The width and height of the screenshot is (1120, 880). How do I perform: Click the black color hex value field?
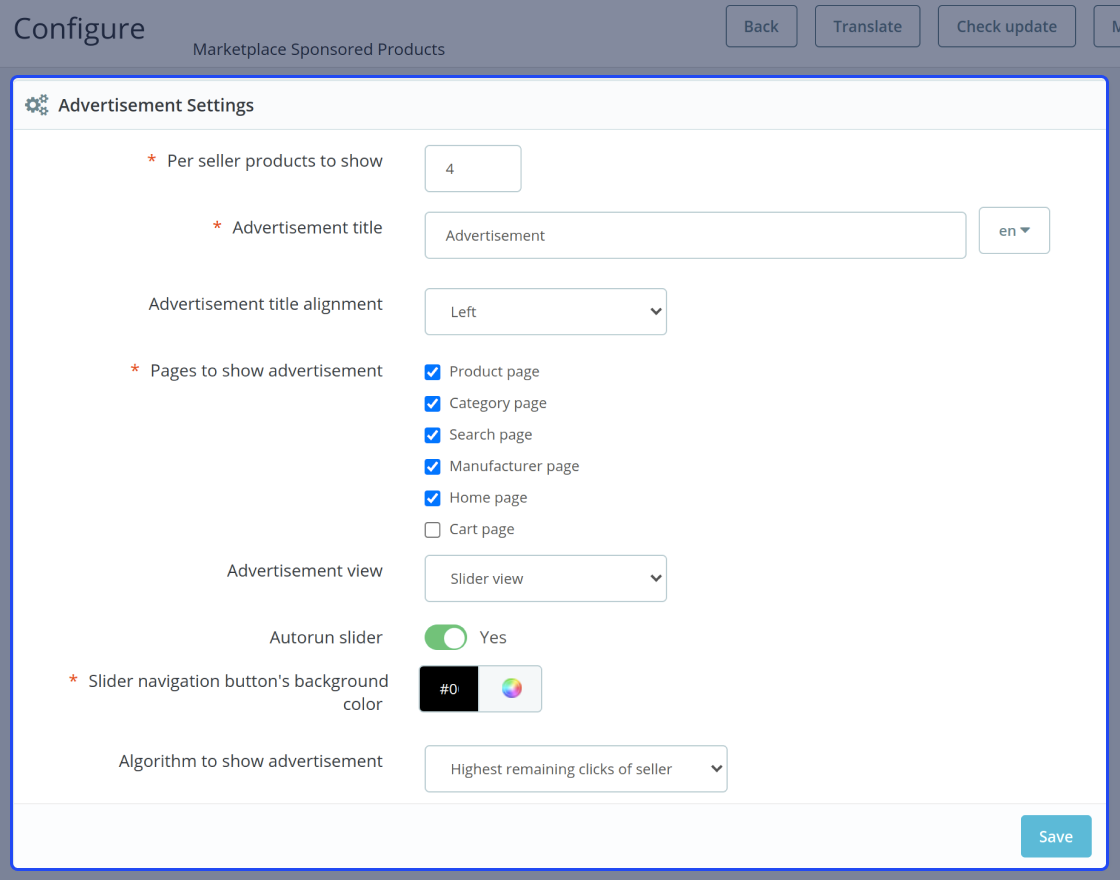point(449,689)
